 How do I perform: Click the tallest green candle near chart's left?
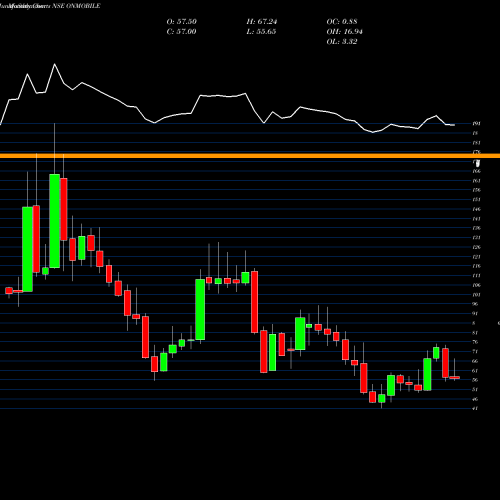tap(55, 221)
